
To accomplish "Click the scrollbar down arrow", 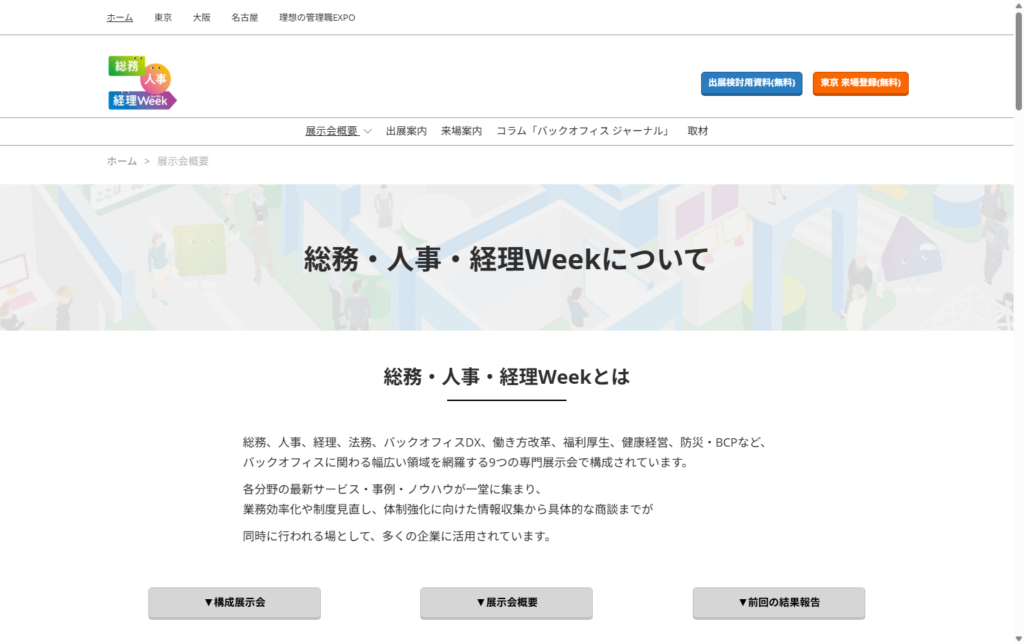I will tap(1018, 637).
